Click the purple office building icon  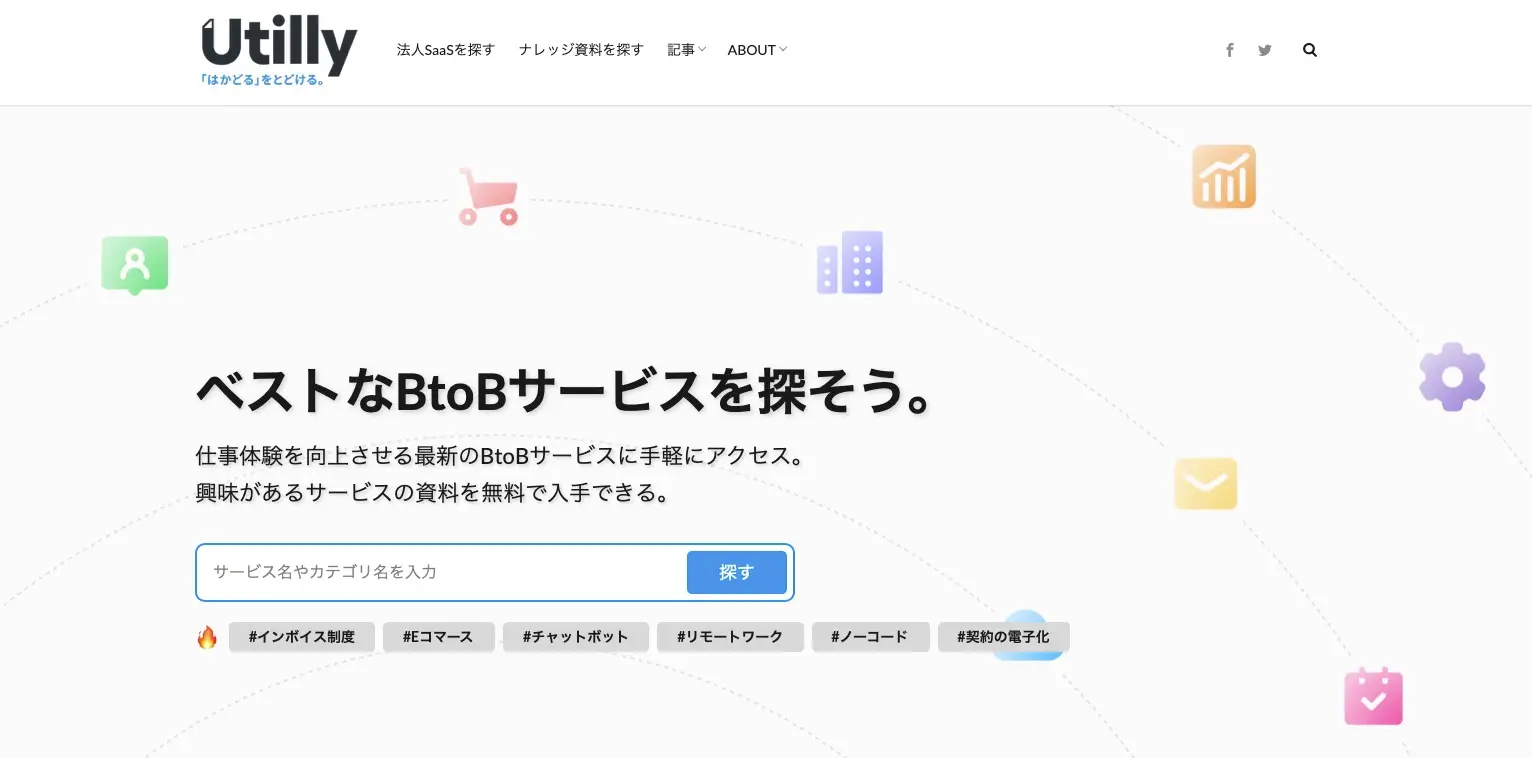point(850,263)
